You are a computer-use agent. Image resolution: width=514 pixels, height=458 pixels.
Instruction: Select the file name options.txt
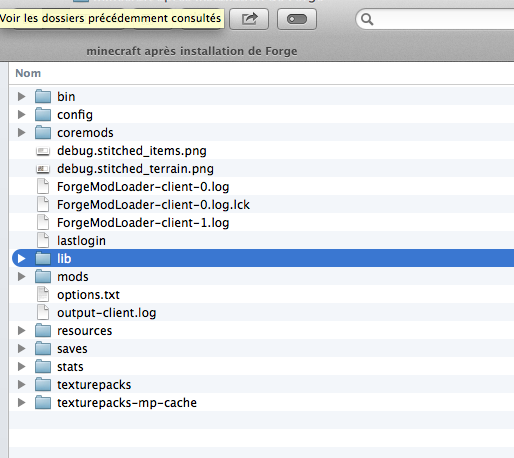(x=88, y=295)
